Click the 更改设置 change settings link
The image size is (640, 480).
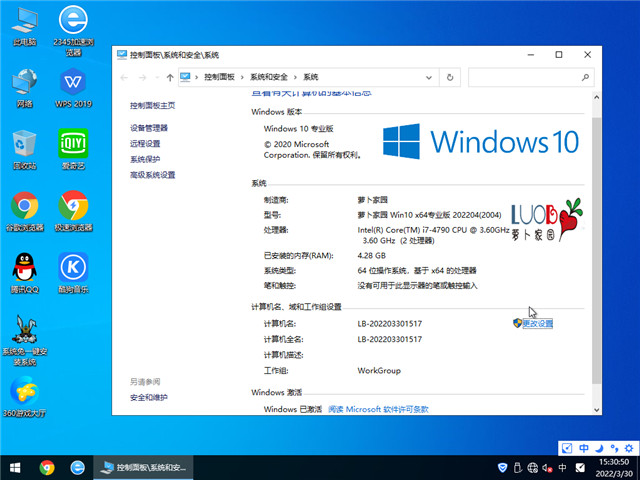tap(538, 323)
